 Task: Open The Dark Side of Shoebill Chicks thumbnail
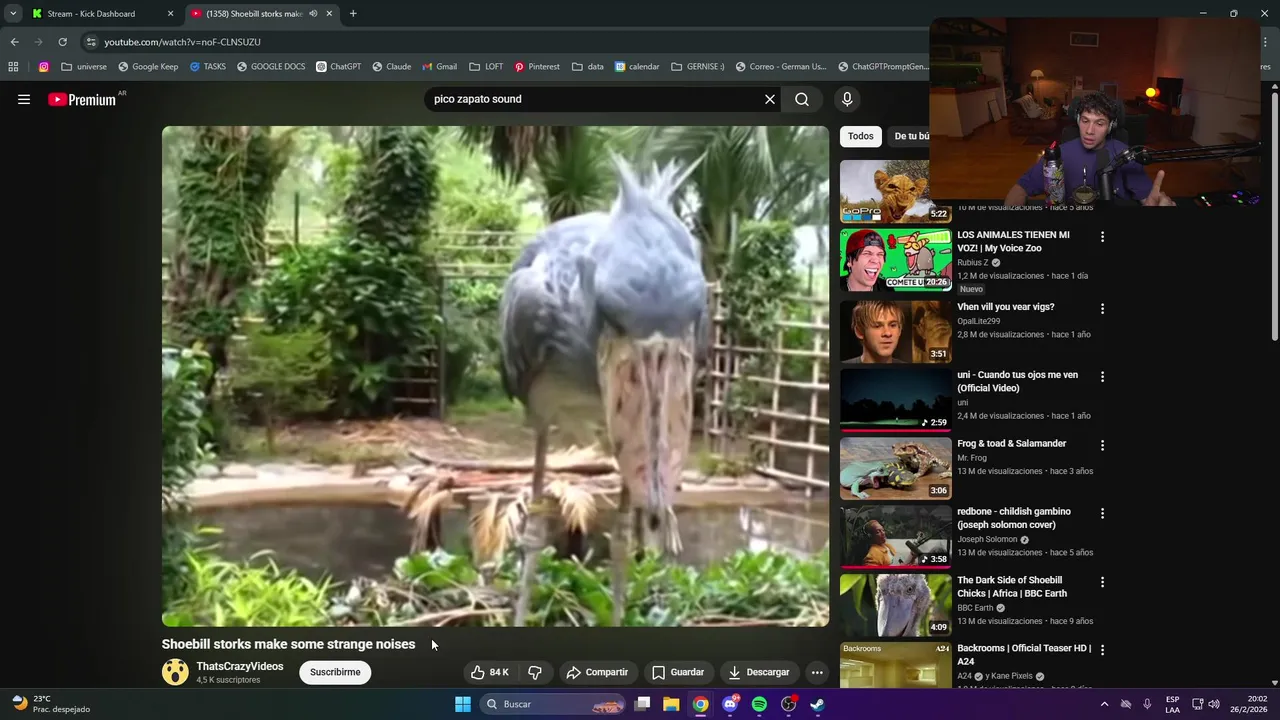pyautogui.click(x=895, y=605)
